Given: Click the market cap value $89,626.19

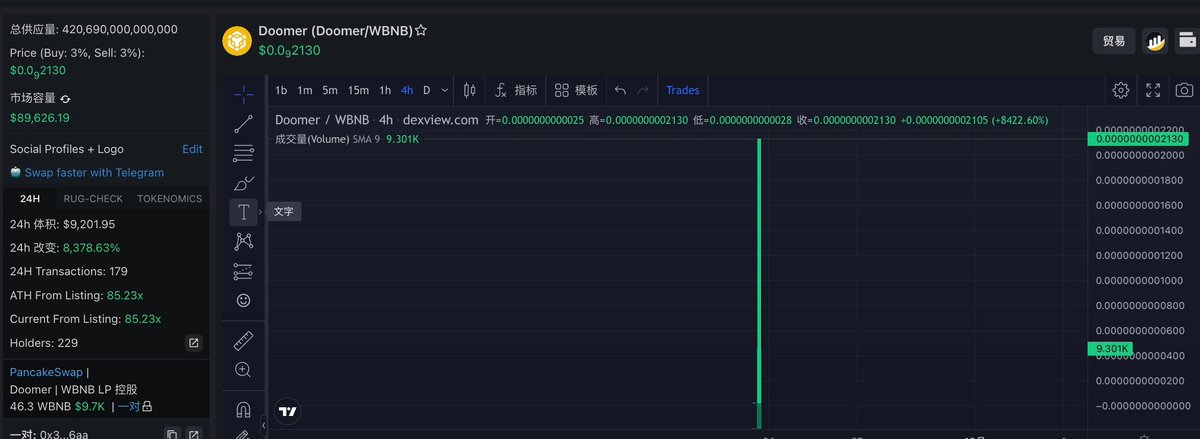Looking at the screenshot, I should click(x=40, y=118).
